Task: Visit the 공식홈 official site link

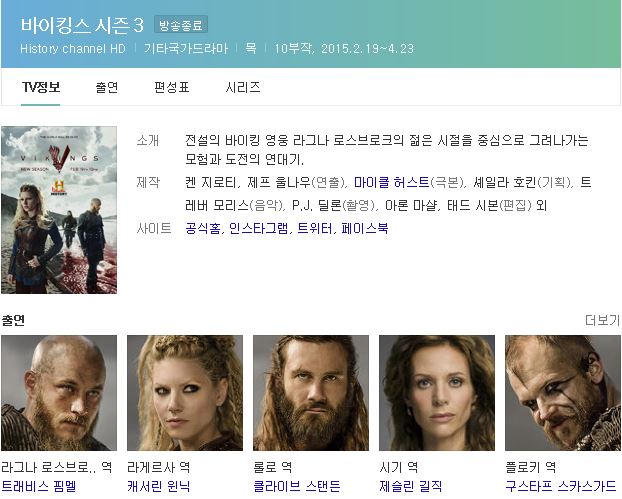Action: (x=203, y=228)
